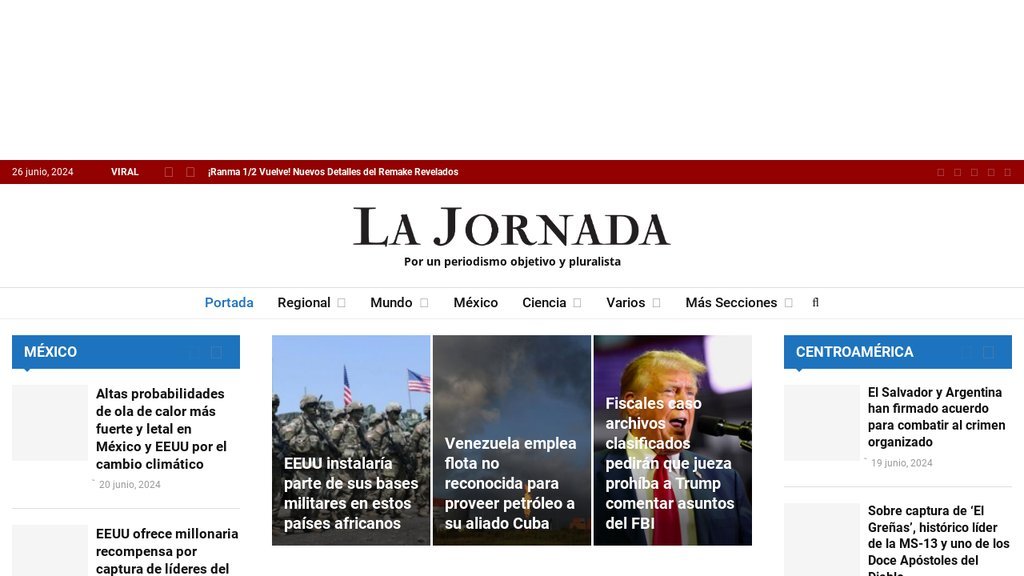Expand the Ciencia menu arrow

tap(577, 303)
